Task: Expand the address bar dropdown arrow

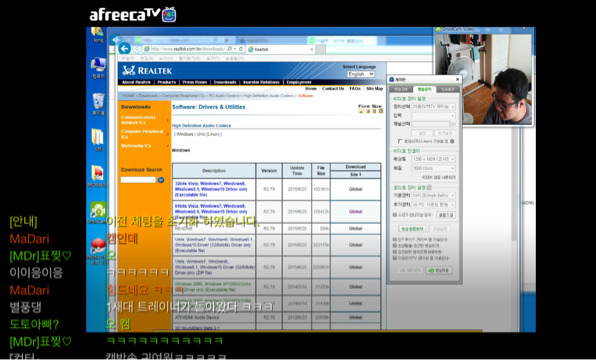Action: [235, 49]
